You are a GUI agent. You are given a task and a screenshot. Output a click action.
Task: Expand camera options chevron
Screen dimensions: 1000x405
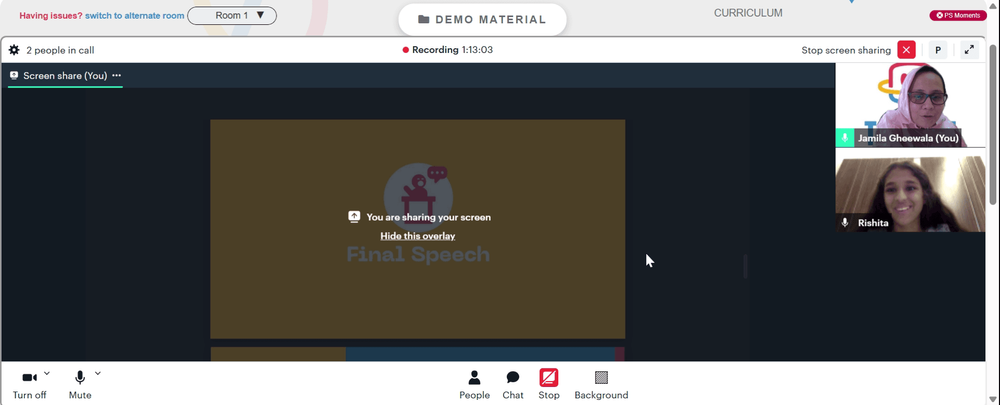click(47, 373)
